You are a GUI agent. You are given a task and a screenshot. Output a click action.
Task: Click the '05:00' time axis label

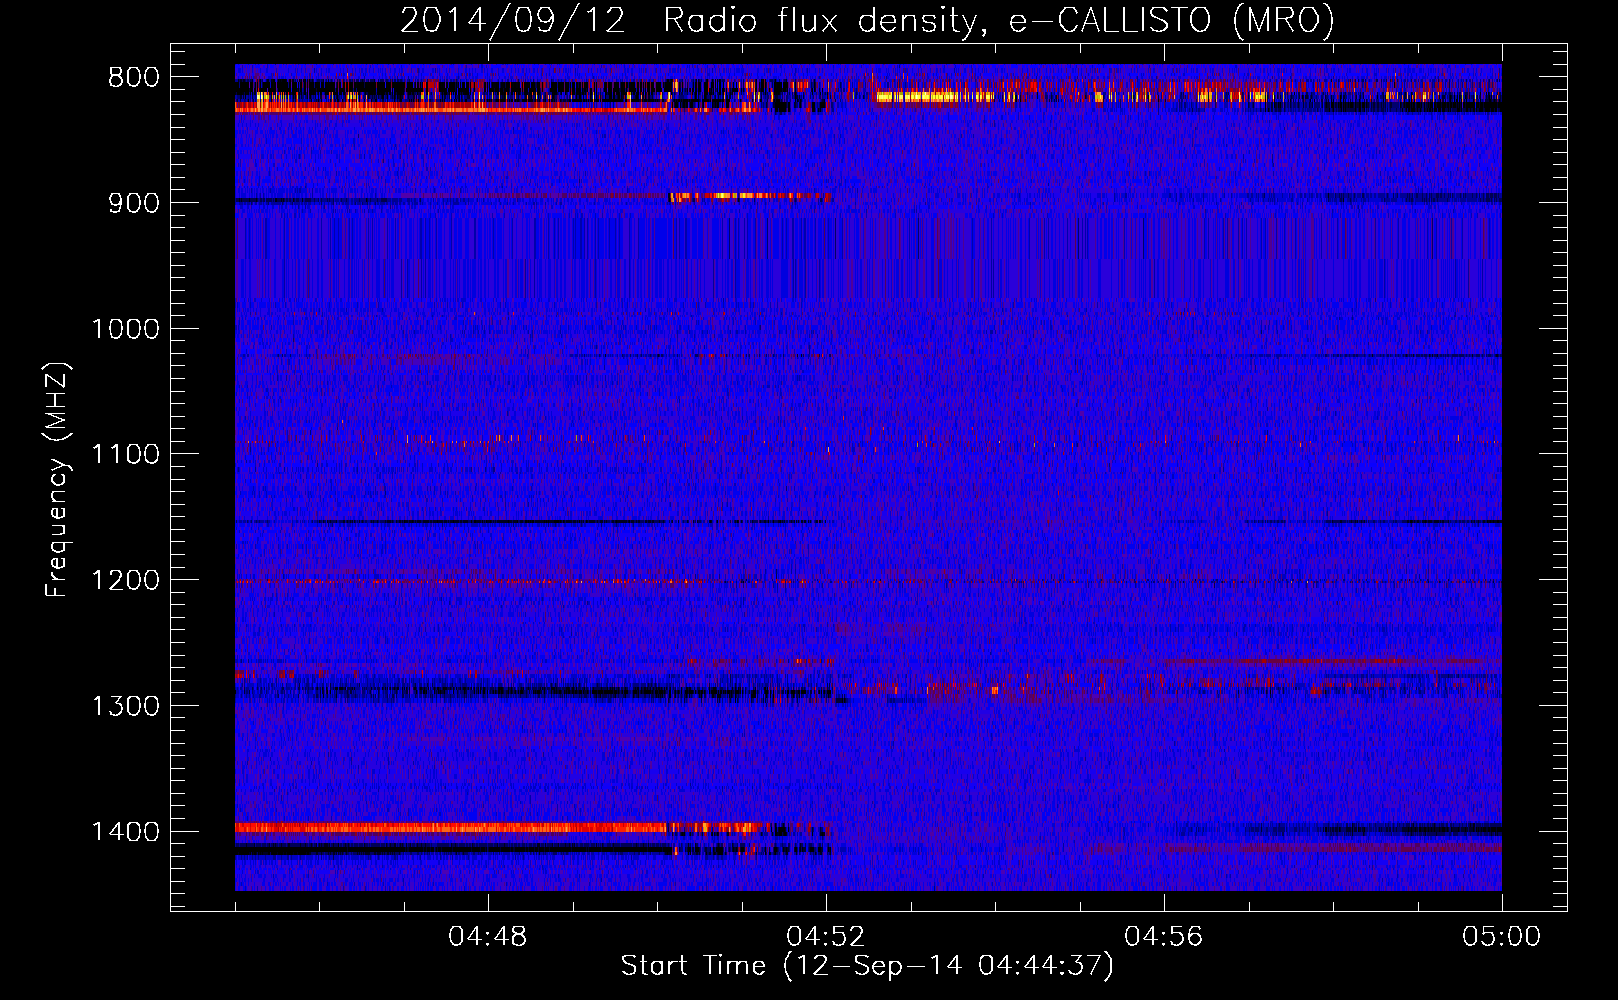pyautogui.click(x=1502, y=937)
